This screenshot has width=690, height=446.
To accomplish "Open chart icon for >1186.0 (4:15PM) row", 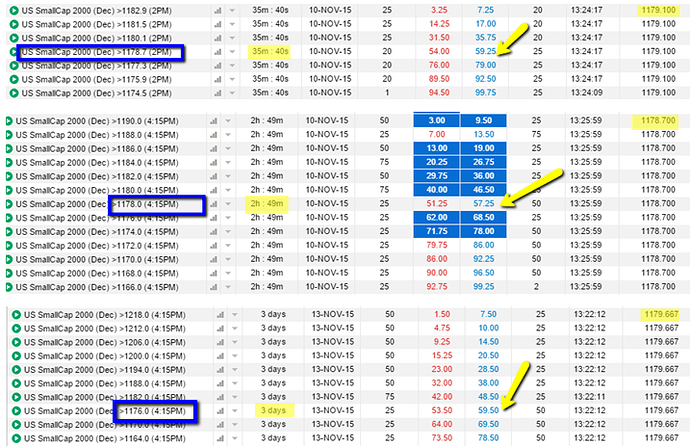I will [213, 149].
